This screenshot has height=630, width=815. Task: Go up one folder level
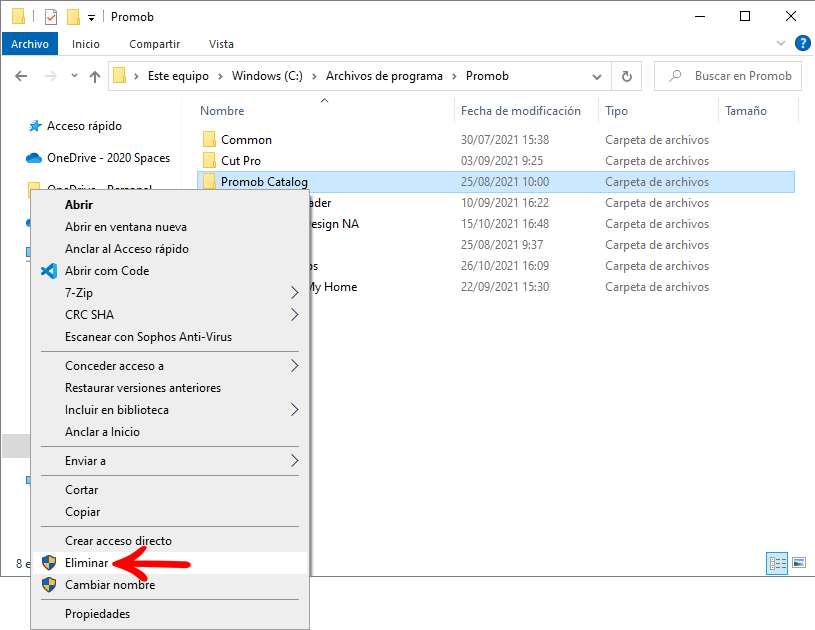[95, 76]
